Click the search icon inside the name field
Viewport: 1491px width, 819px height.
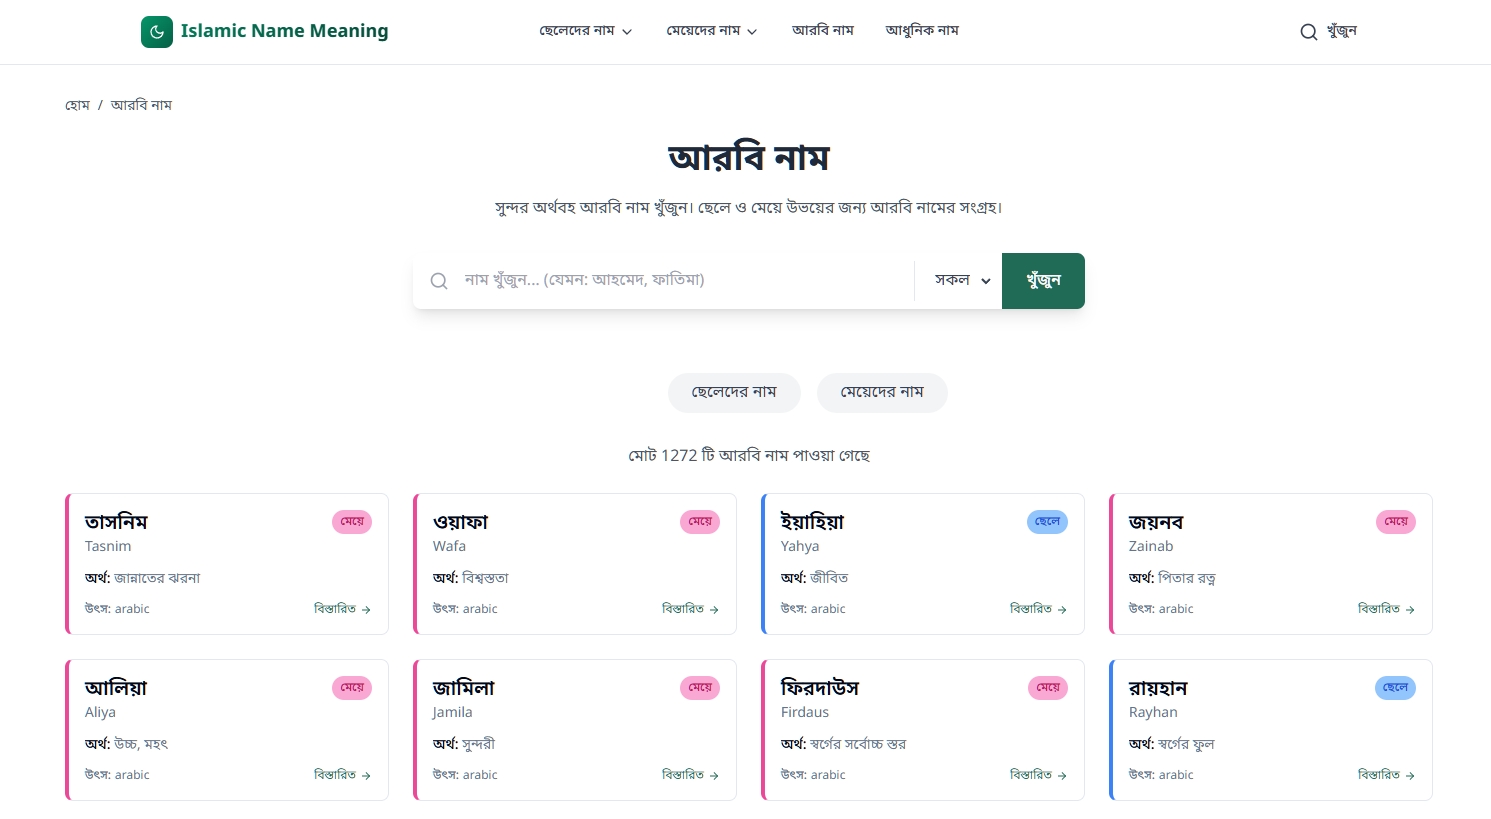tap(439, 281)
